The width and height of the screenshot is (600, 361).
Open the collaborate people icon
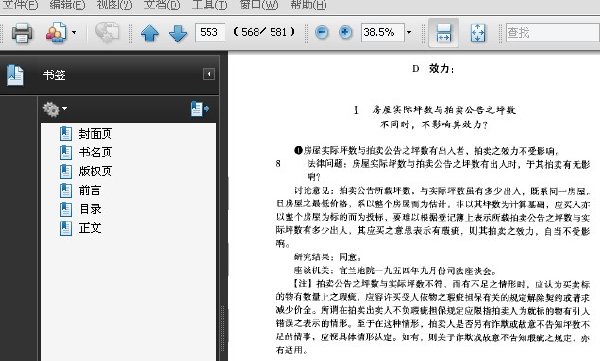point(56,33)
